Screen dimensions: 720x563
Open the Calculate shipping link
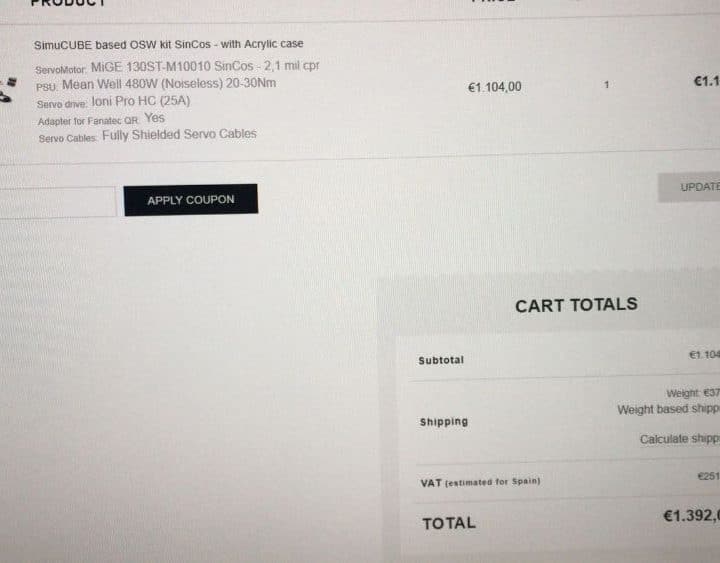(679, 439)
